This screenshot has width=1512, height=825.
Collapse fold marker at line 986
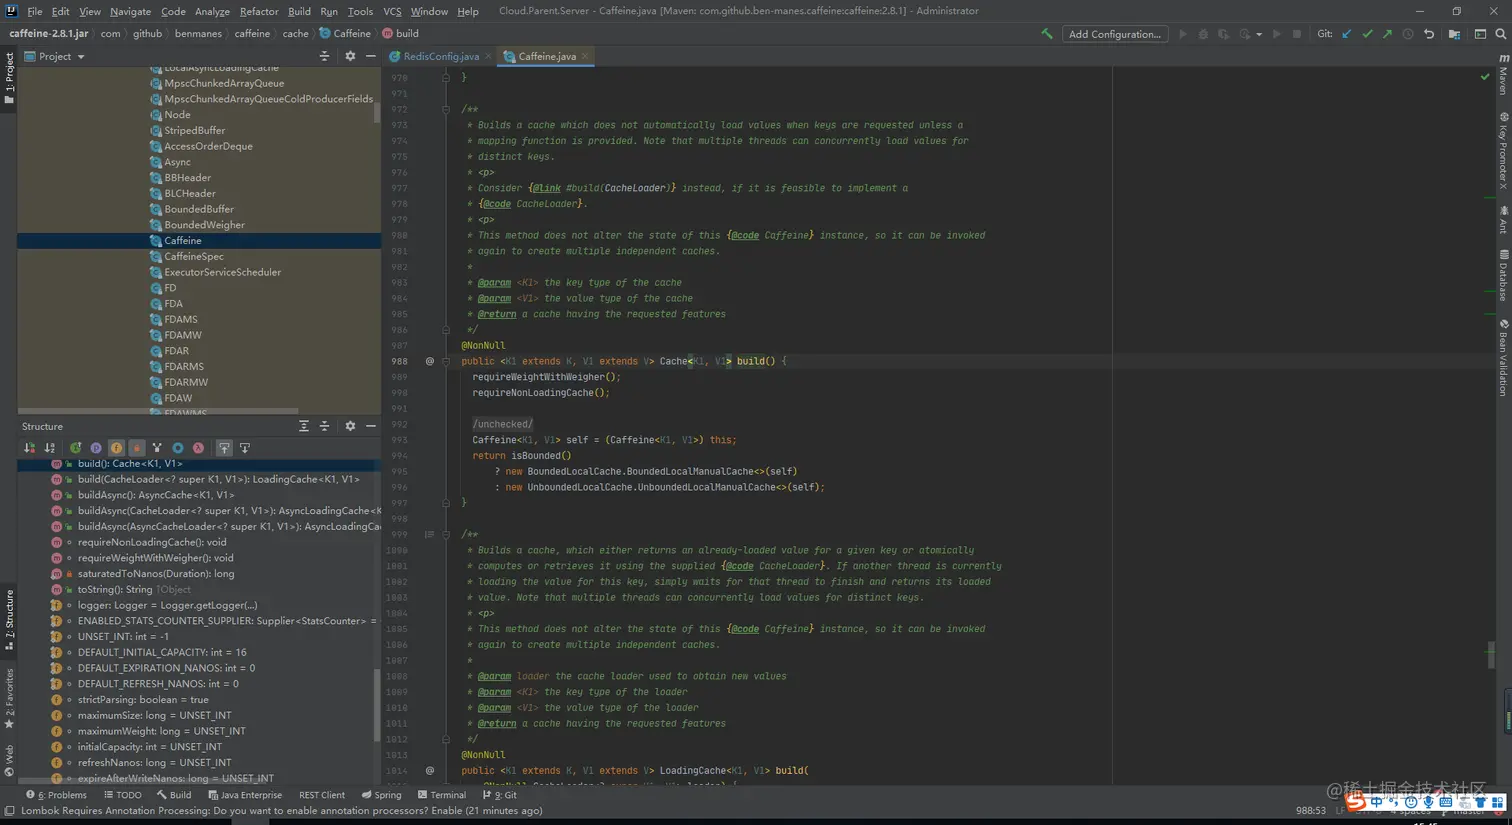(446, 330)
